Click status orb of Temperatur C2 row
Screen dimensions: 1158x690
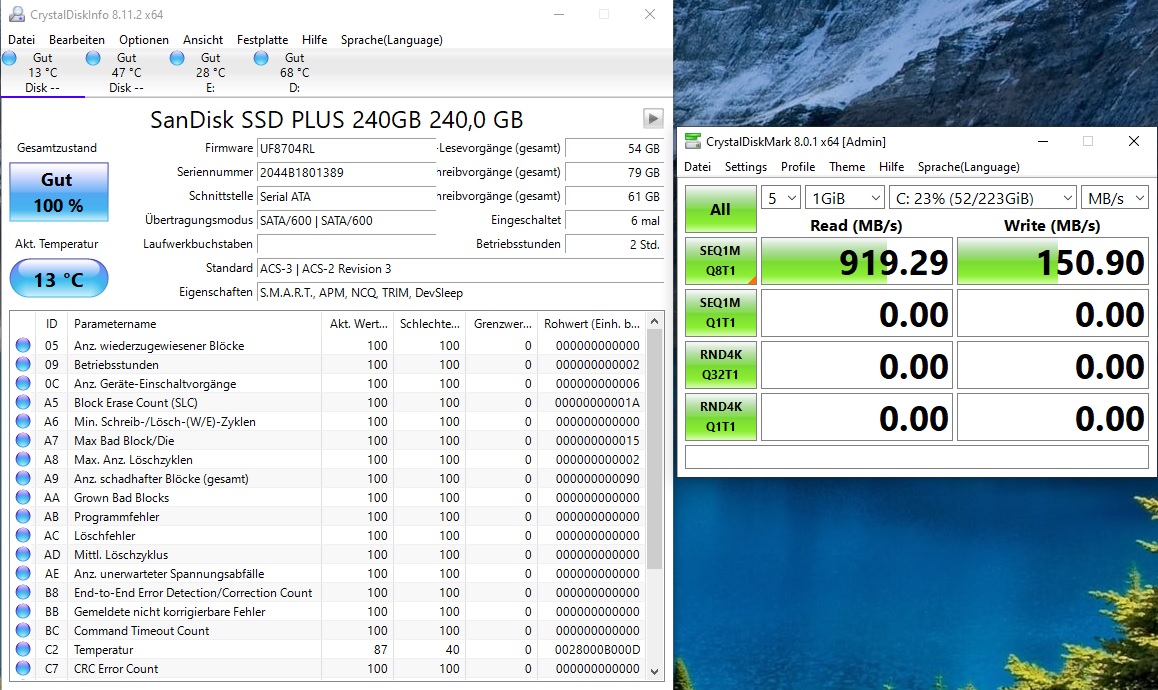pos(23,649)
